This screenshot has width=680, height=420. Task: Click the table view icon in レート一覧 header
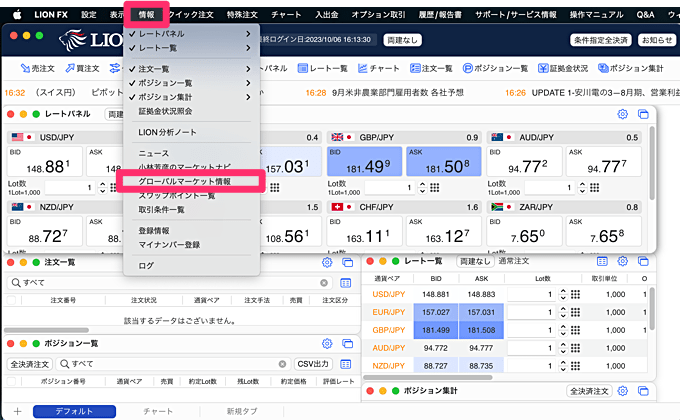point(602,261)
